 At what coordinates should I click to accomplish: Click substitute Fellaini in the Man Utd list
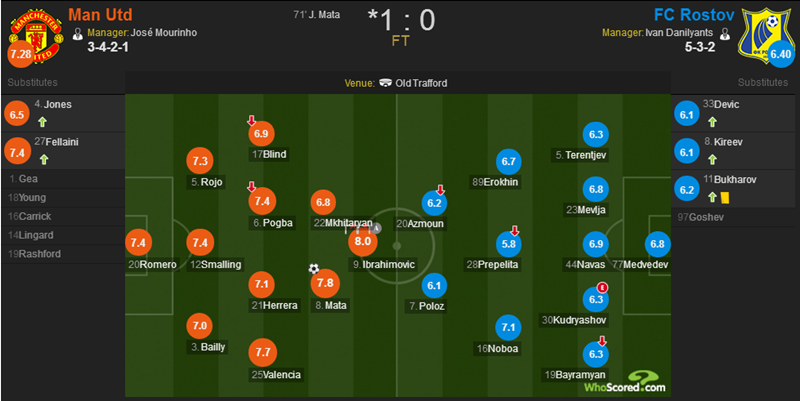click(x=59, y=142)
